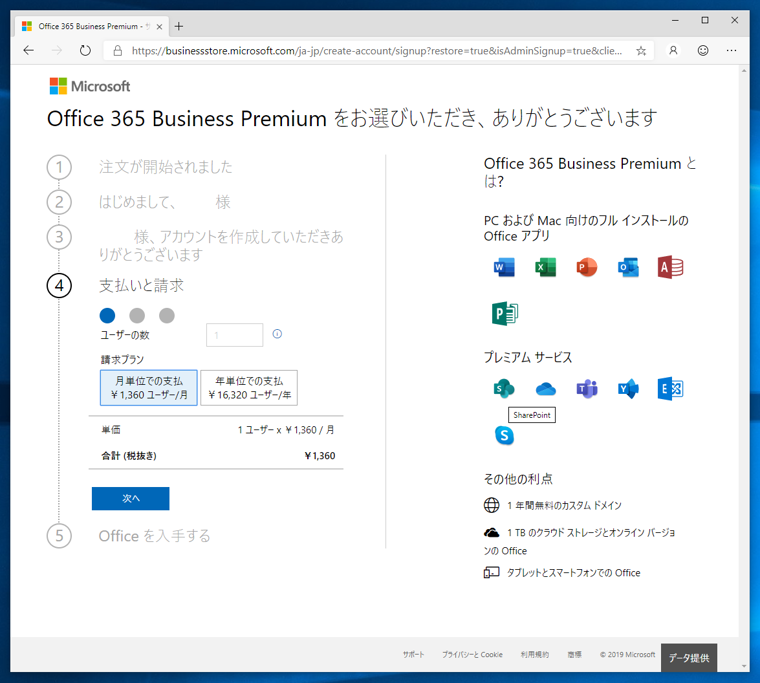Click the info icon beside user count
The image size is (760, 683).
tap(277, 334)
